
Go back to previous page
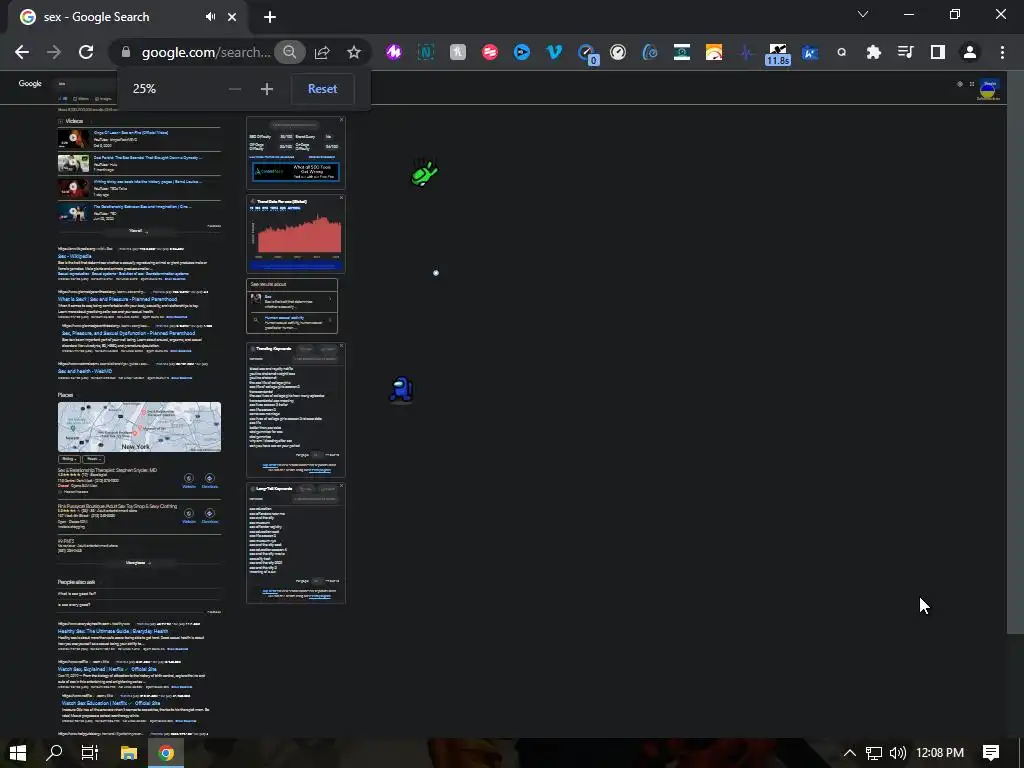coord(22,52)
